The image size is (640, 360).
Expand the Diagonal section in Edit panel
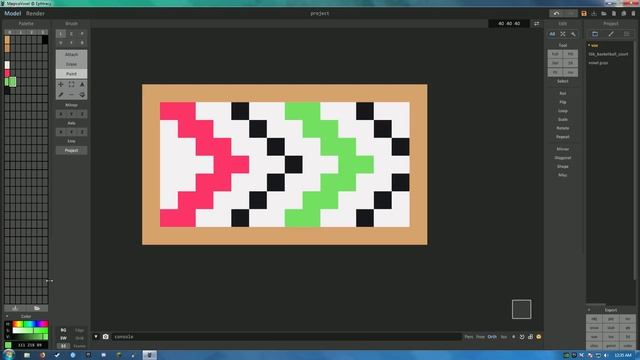563,158
